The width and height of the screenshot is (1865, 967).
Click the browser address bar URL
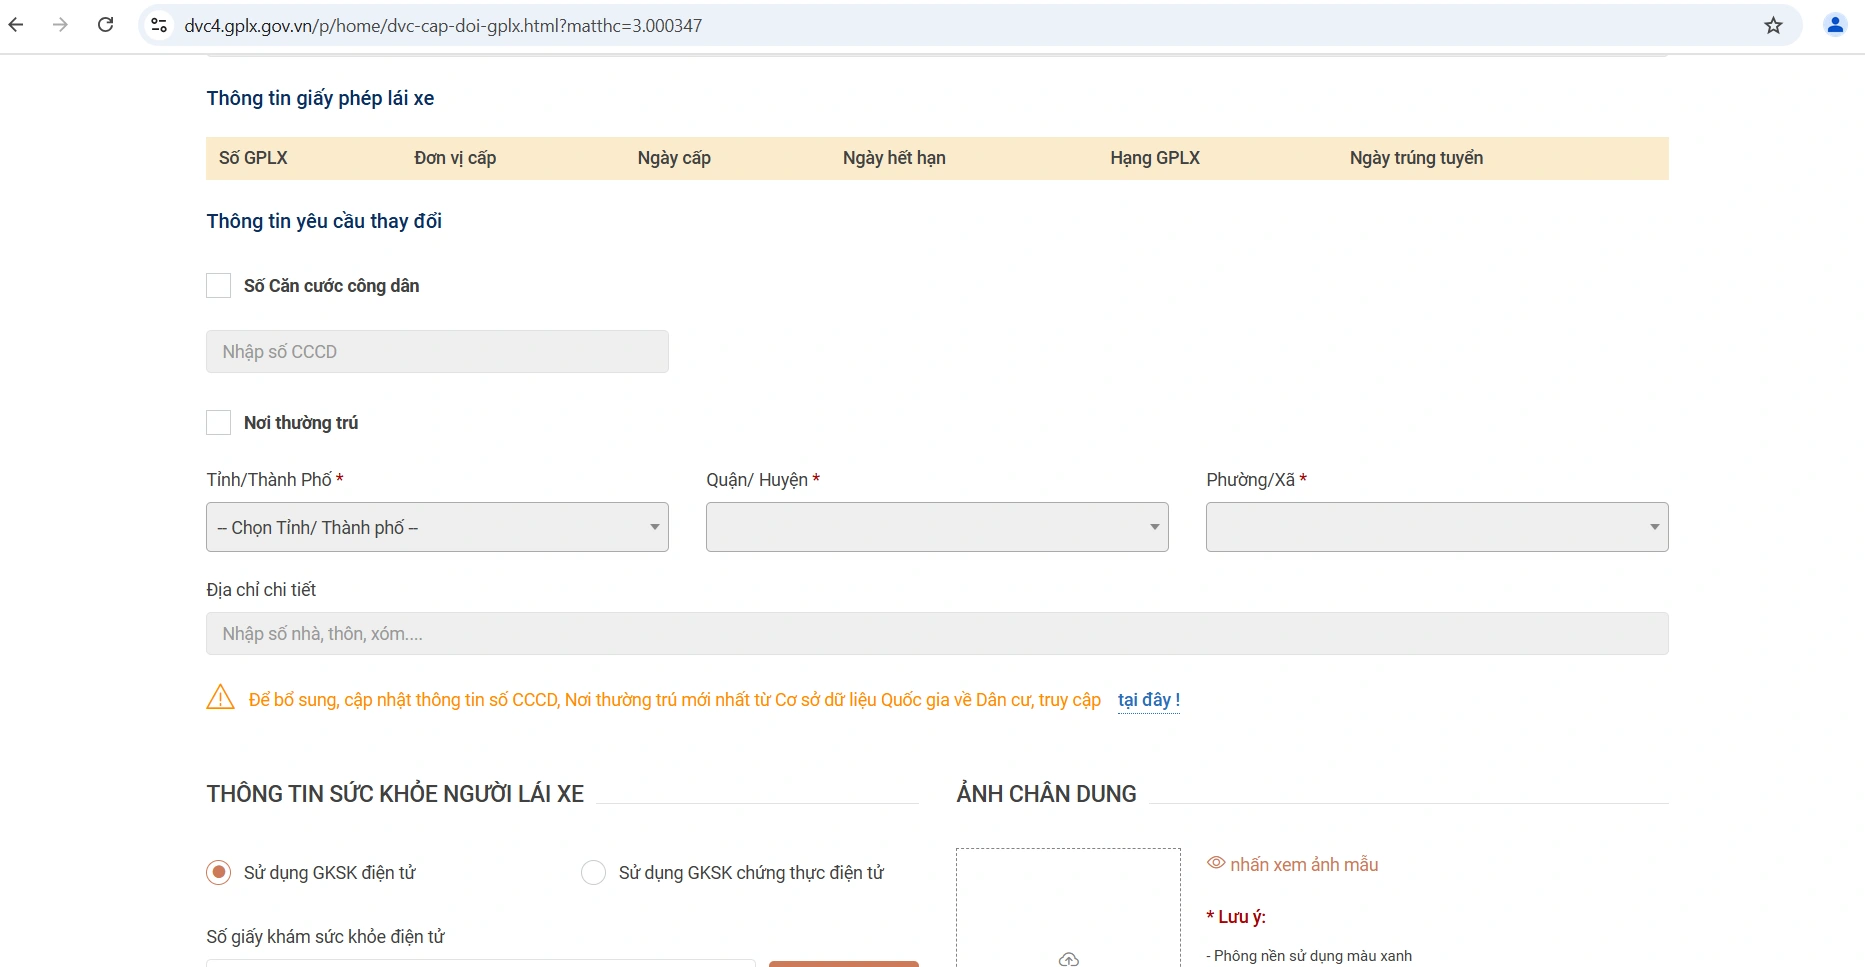[443, 25]
